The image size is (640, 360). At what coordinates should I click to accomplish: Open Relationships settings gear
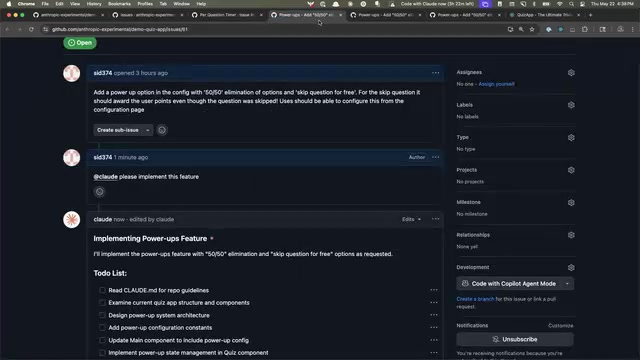point(571,235)
